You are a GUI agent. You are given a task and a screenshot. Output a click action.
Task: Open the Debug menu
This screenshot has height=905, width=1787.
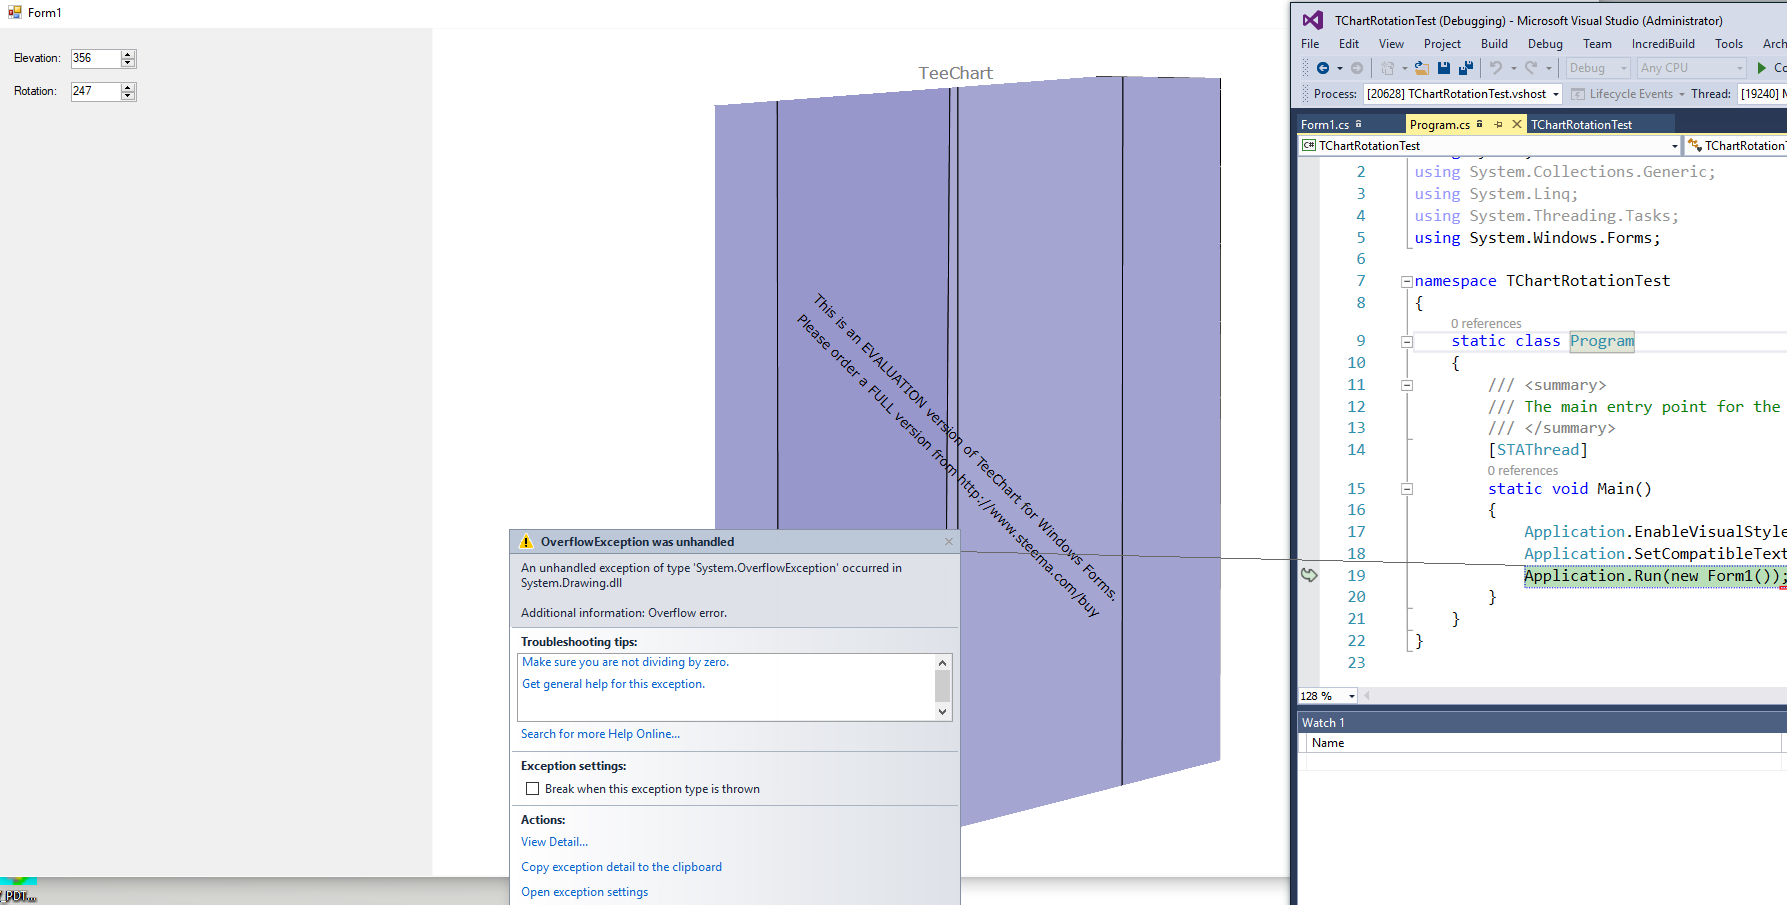1545,44
